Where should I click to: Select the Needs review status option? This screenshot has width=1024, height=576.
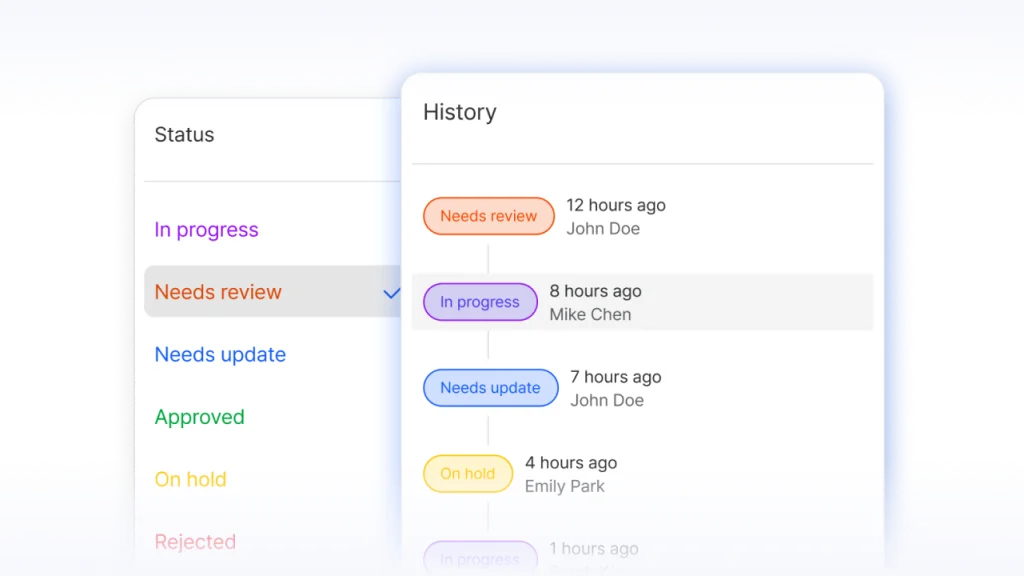tap(218, 292)
